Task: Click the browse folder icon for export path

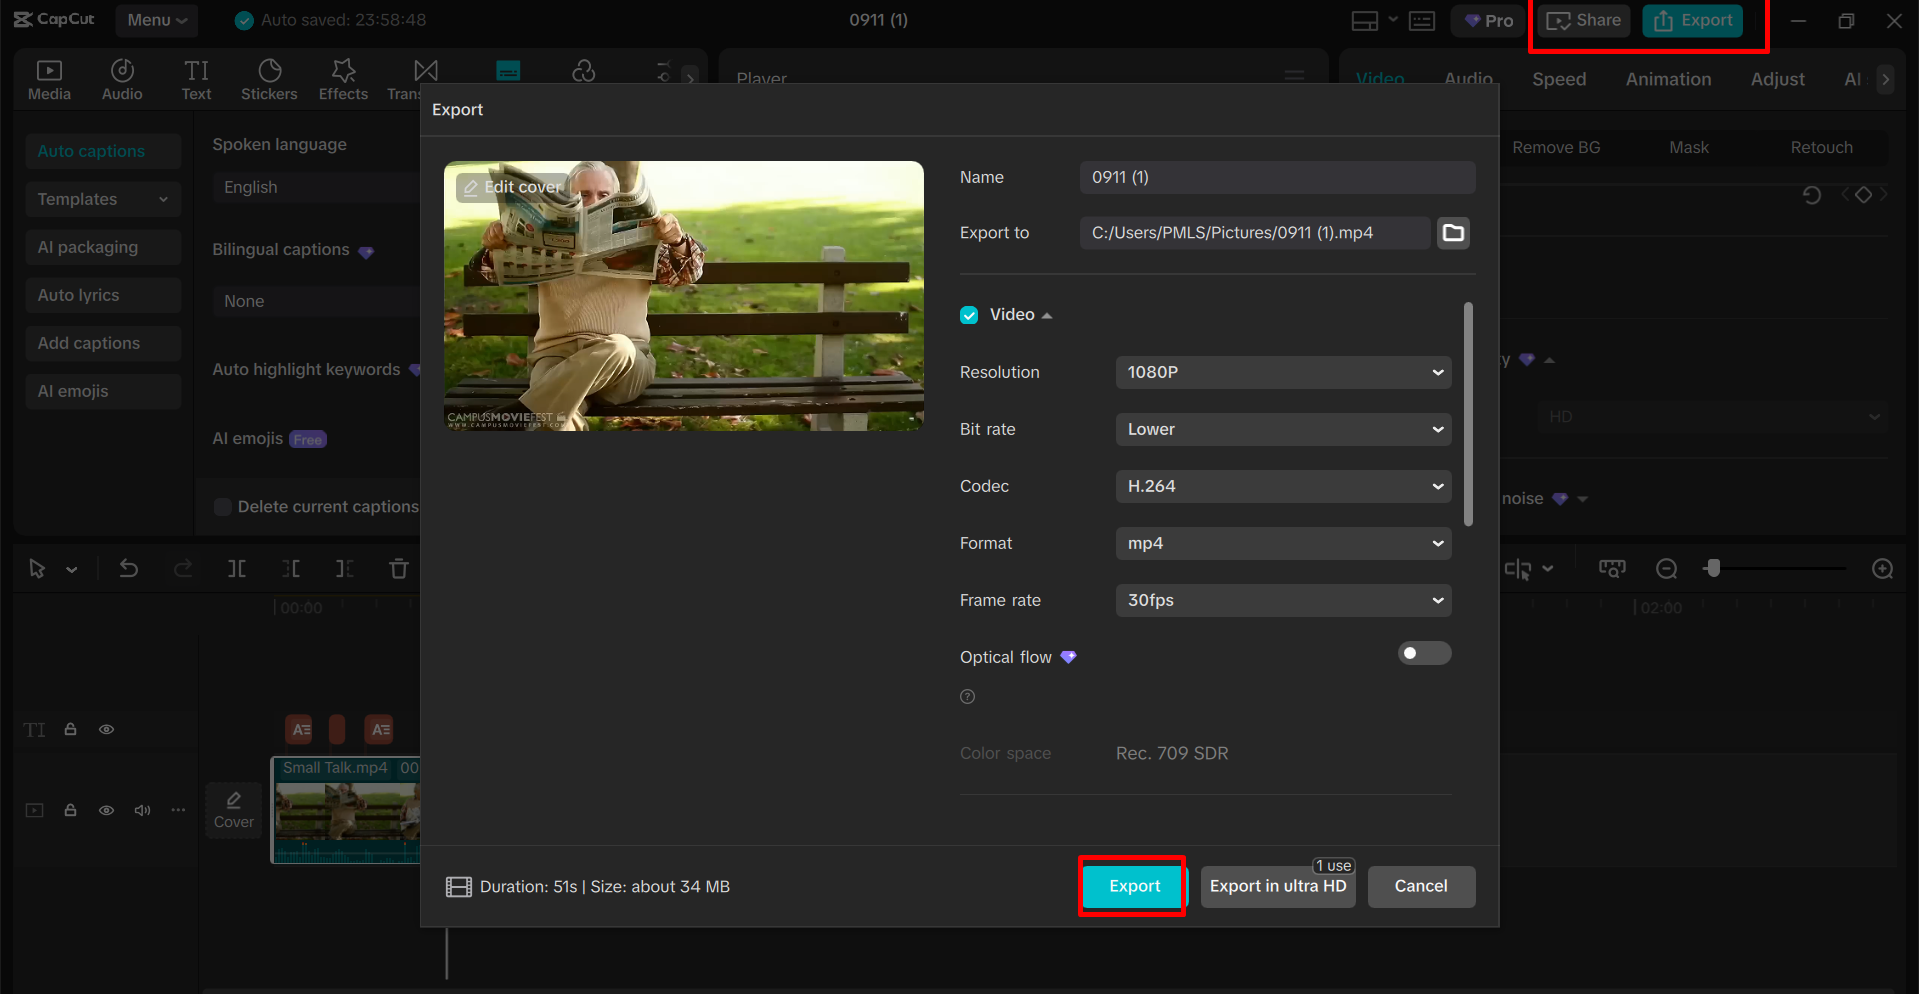Action: [x=1453, y=233]
